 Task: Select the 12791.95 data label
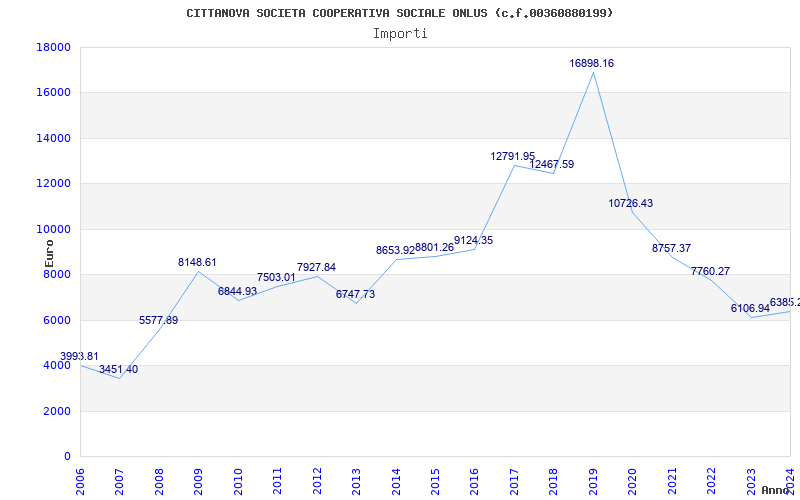click(x=513, y=157)
